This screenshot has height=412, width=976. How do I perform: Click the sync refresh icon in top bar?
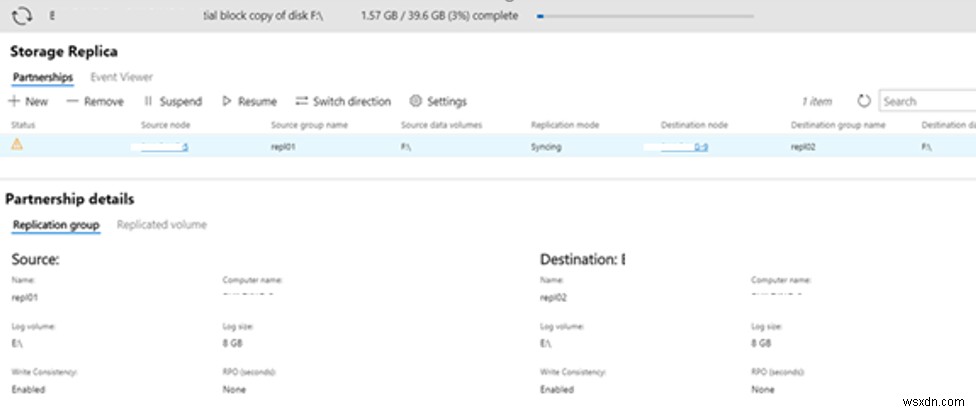click(22, 16)
